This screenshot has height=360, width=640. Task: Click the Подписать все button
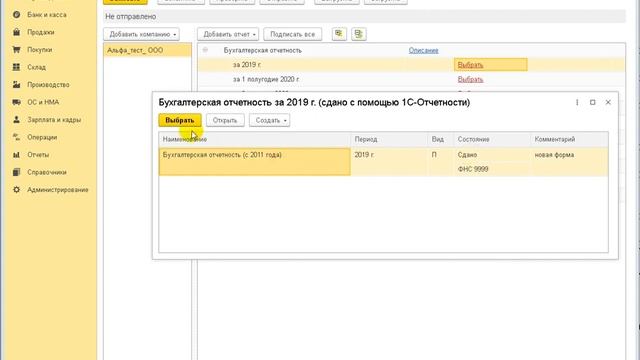point(293,34)
